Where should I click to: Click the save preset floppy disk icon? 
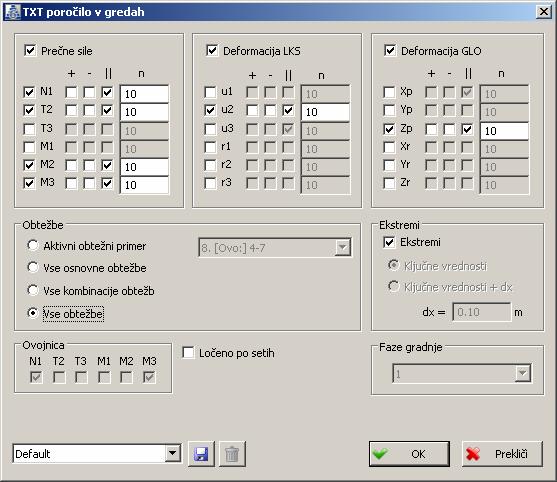click(x=201, y=454)
